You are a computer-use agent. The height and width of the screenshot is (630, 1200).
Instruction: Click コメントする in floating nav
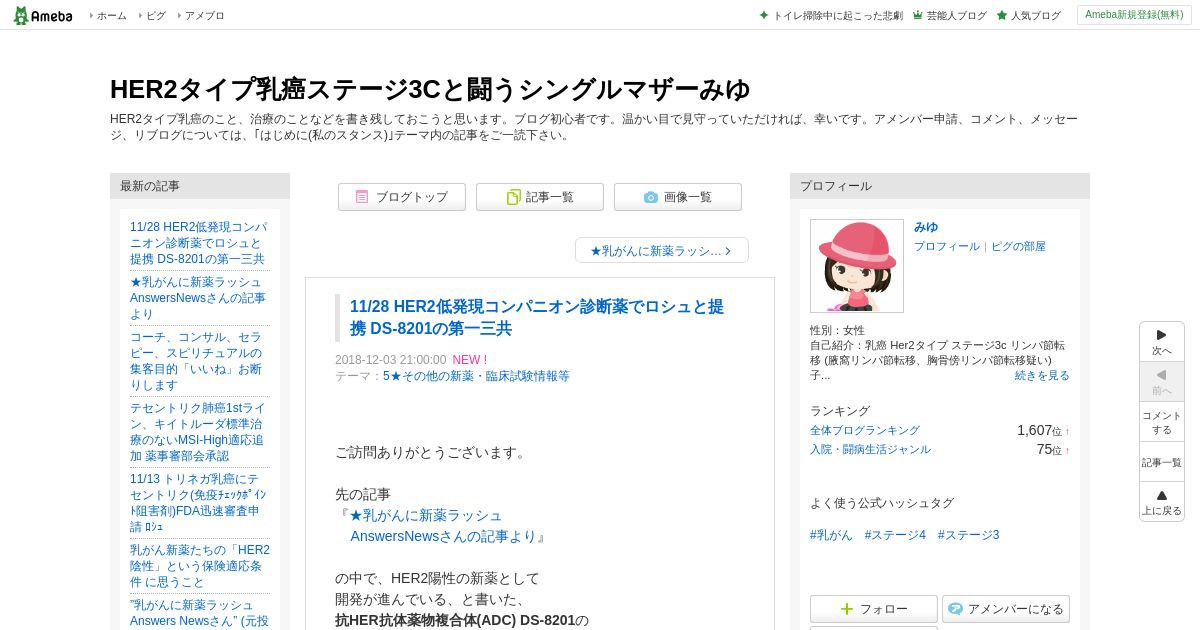[x=1162, y=422]
